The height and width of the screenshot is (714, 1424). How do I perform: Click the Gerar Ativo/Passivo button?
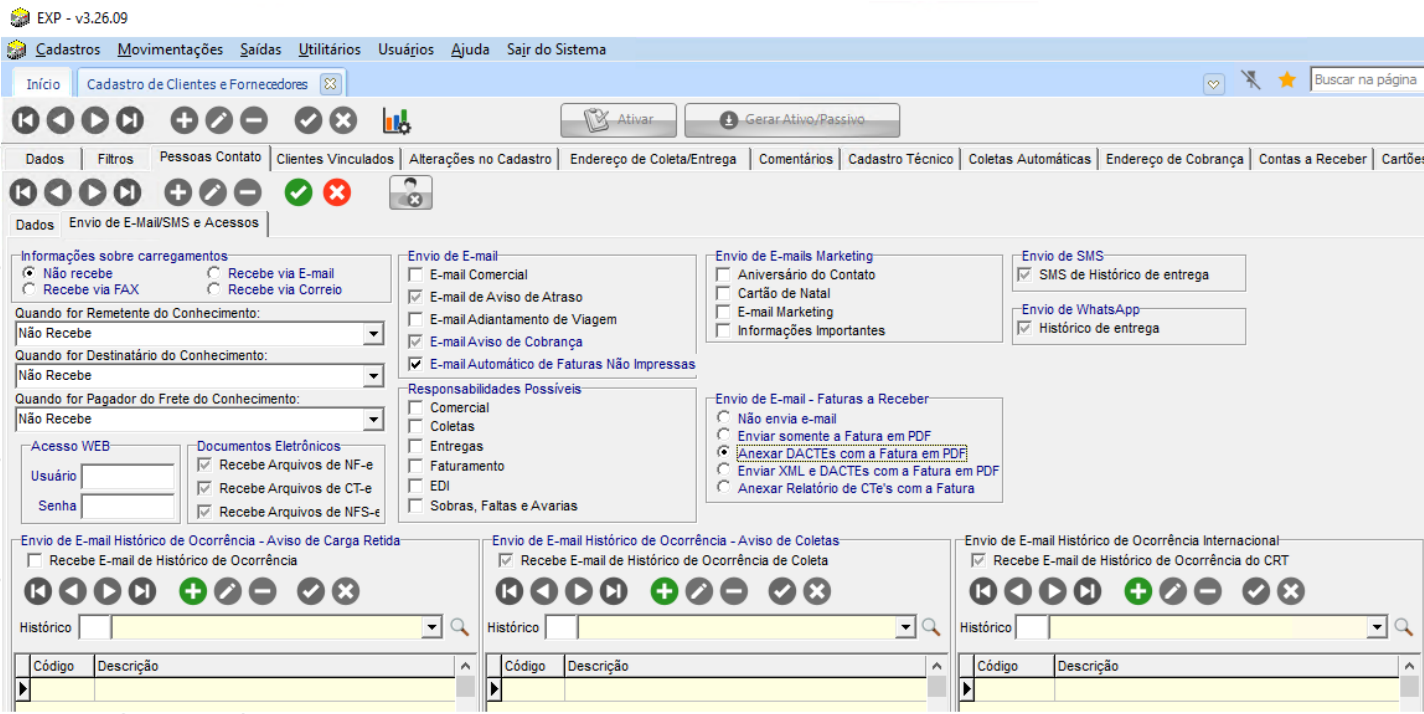[x=792, y=120]
